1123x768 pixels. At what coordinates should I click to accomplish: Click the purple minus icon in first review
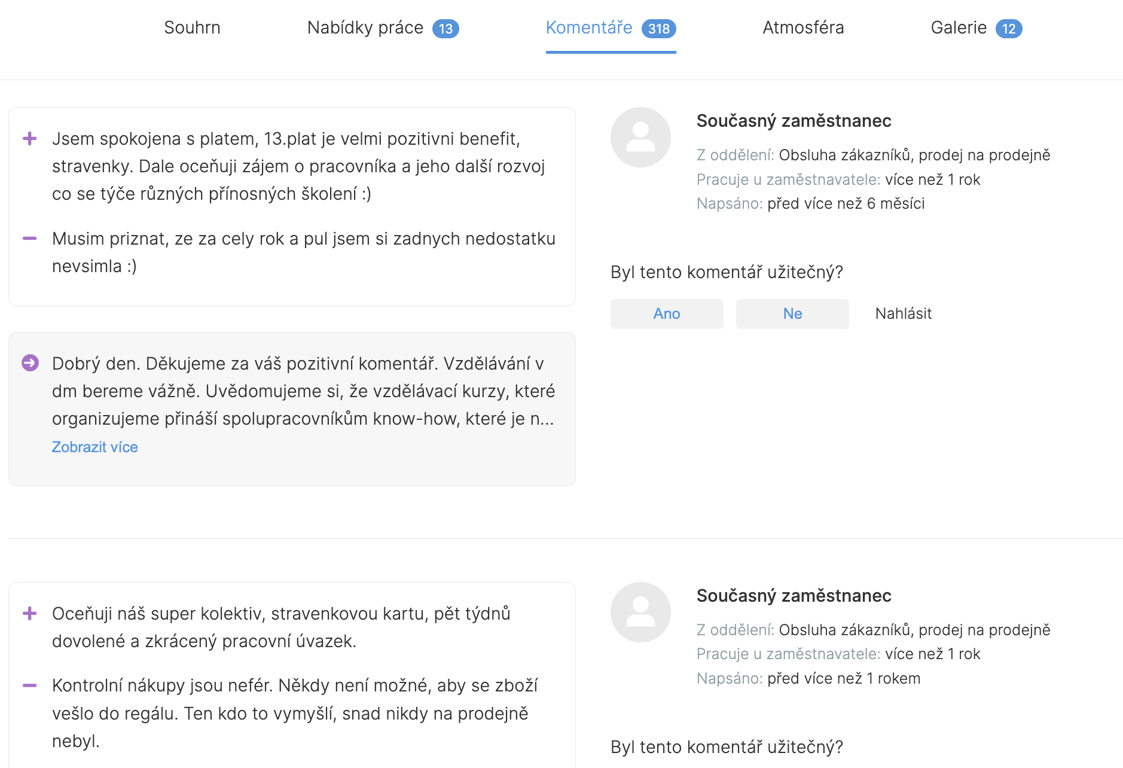[30, 239]
